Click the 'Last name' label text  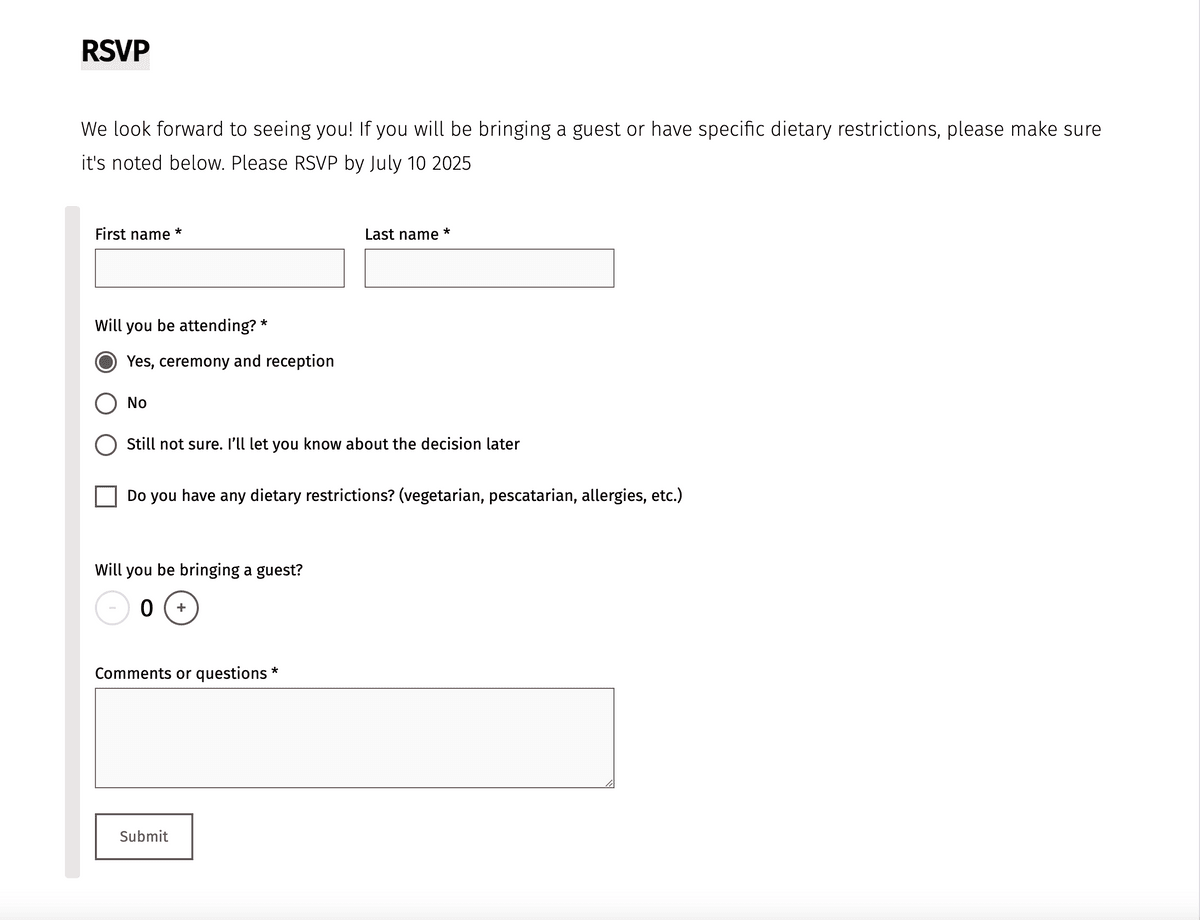pos(402,234)
